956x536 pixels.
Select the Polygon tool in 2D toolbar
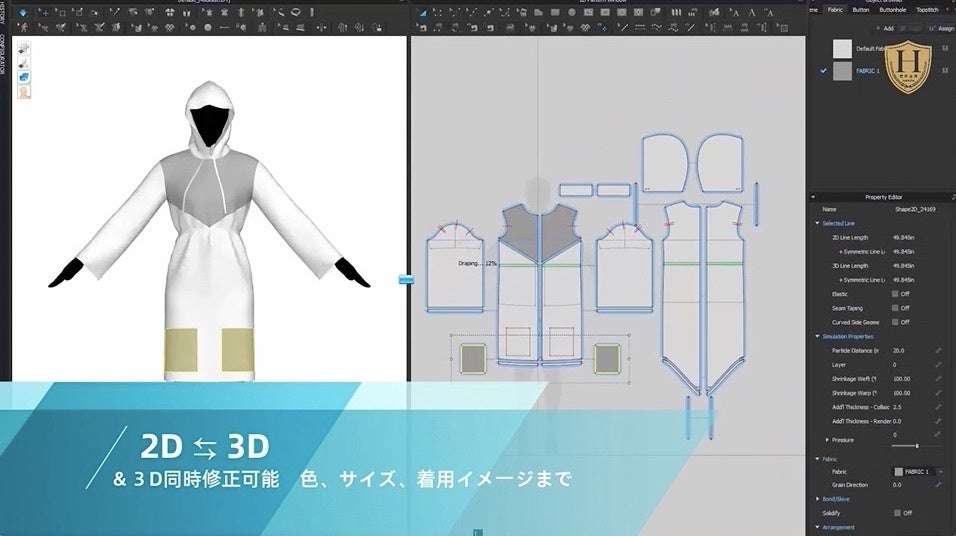(538, 13)
